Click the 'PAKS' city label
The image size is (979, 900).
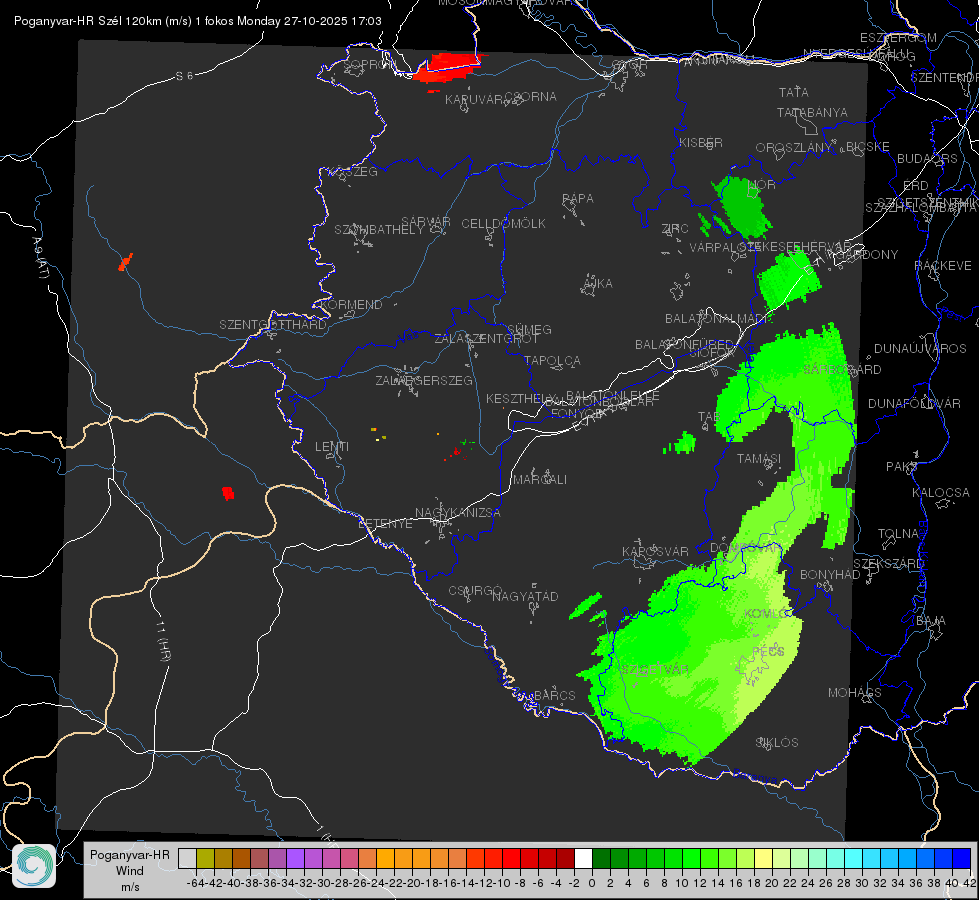(902, 467)
